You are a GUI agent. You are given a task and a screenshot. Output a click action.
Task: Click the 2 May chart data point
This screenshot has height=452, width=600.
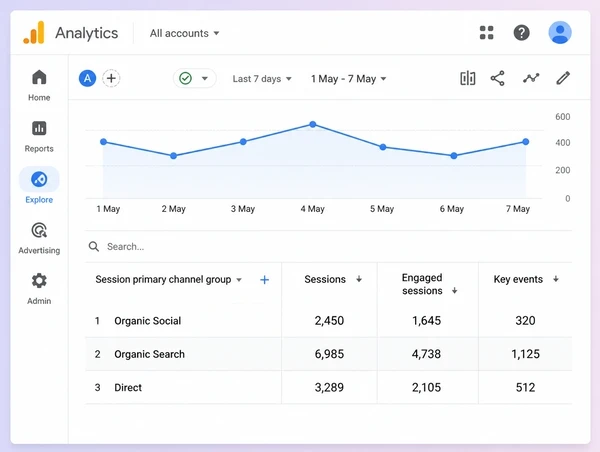(173, 156)
